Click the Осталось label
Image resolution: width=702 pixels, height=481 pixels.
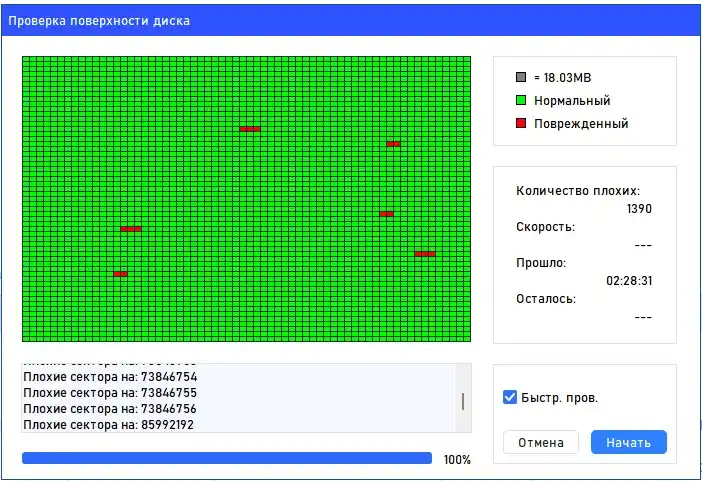tap(546, 299)
